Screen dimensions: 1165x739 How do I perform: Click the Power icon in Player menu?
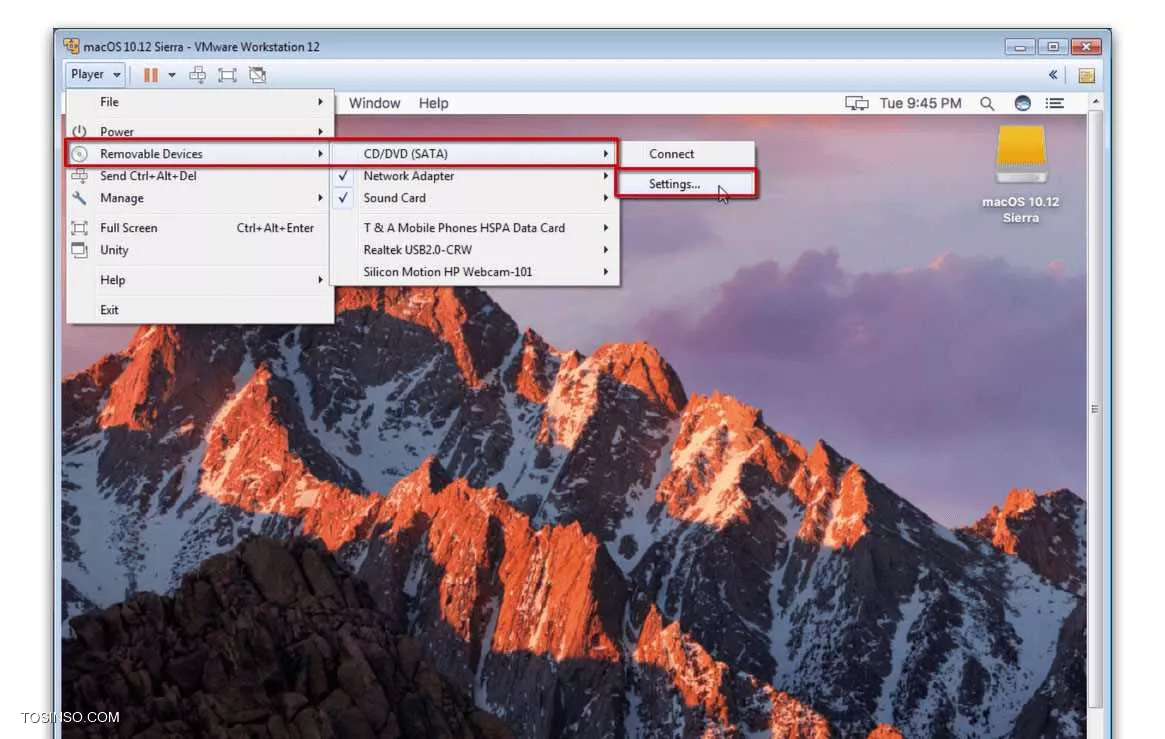click(x=79, y=131)
